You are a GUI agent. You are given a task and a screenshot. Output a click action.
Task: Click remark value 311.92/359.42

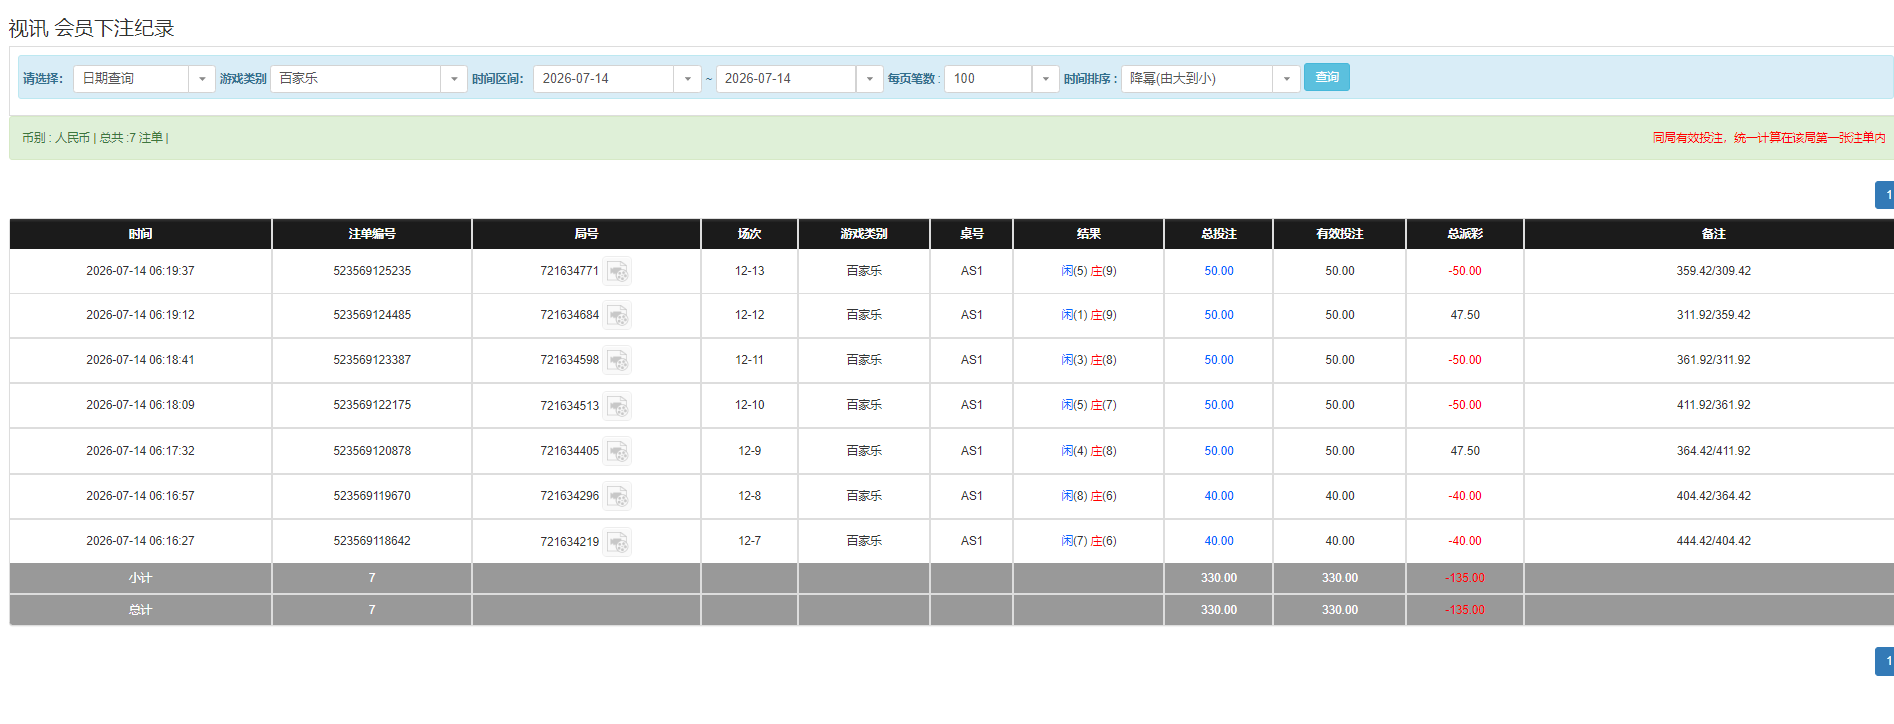coord(1713,315)
